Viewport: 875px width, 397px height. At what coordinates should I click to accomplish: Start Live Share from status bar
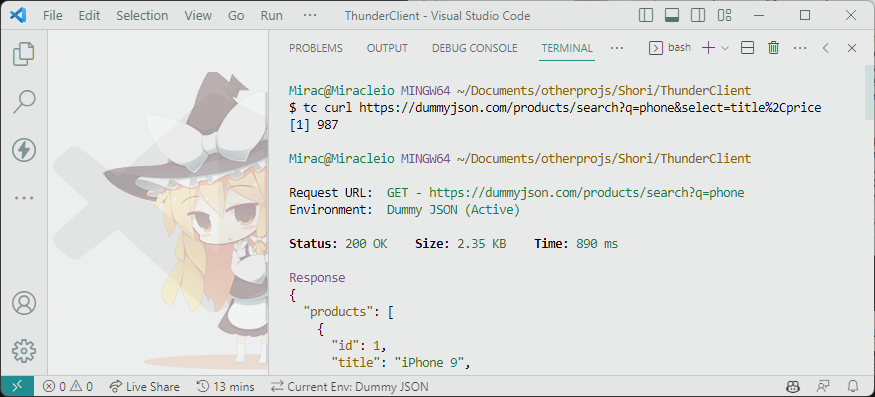[x=145, y=386]
